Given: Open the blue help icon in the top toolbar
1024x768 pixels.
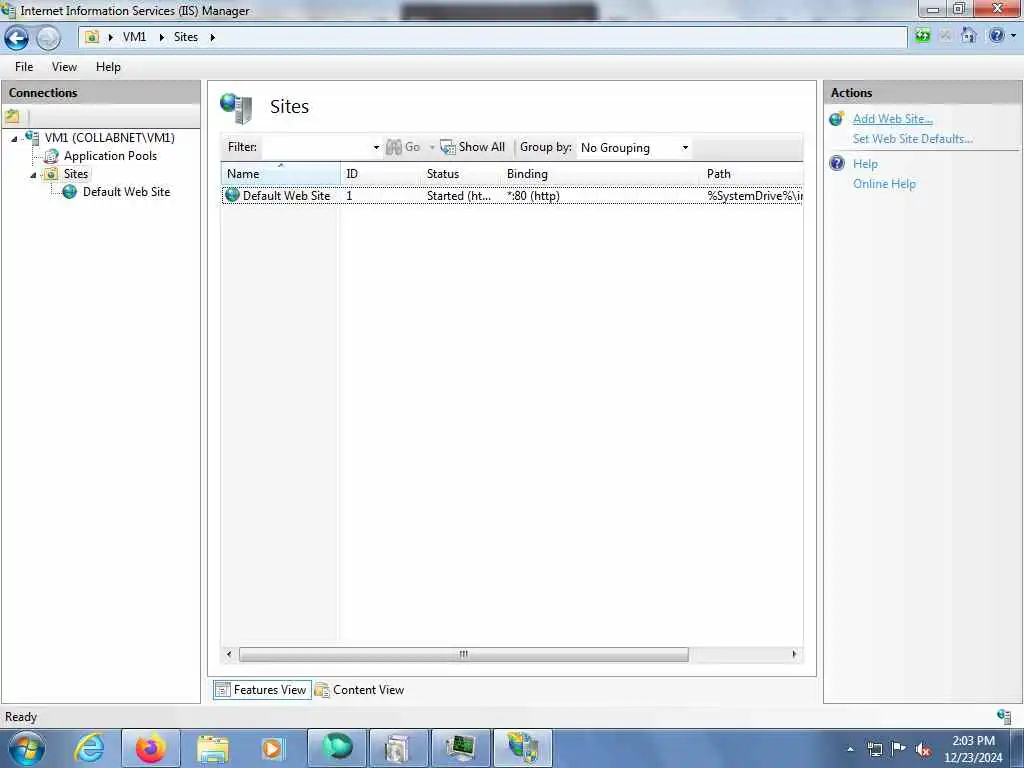Looking at the screenshot, I should (996, 36).
